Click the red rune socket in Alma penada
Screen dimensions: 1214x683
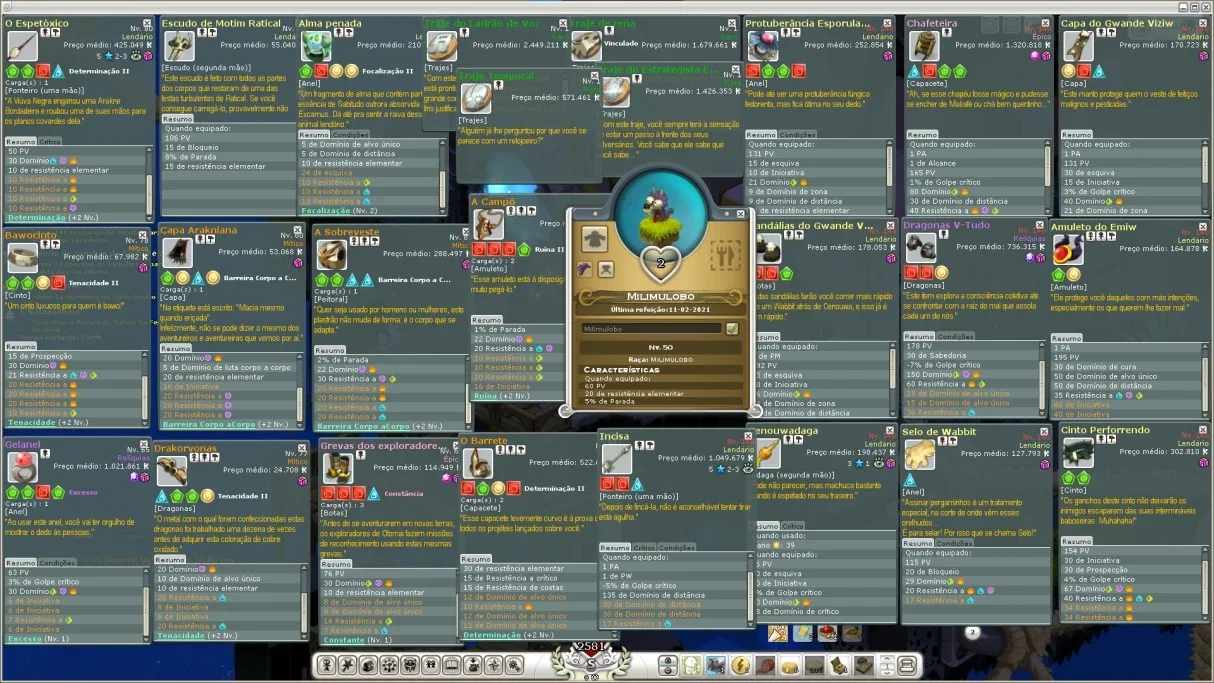coord(321,71)
